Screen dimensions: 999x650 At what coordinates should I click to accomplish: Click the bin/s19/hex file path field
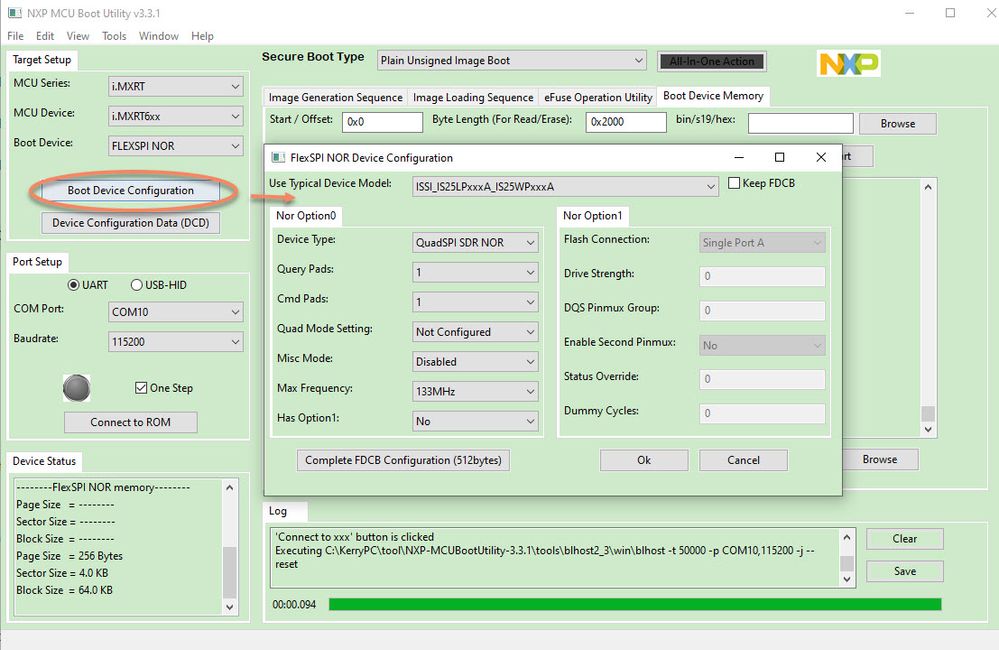[800, 123]
